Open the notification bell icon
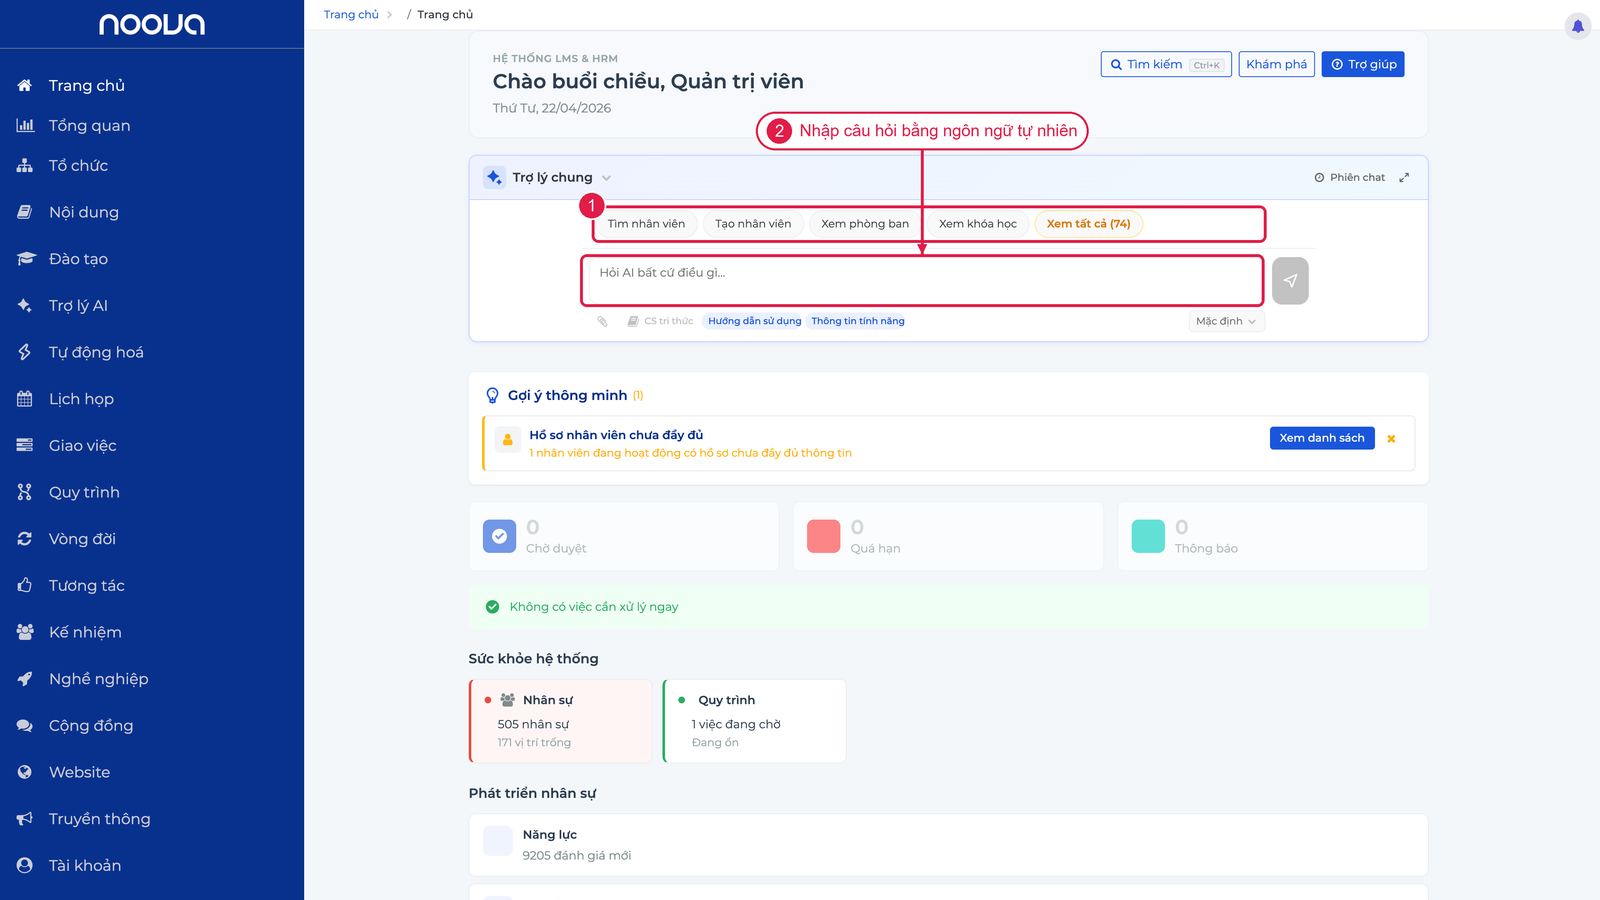Screen dimensions: 1600x900 click(x=1578, y=26)
